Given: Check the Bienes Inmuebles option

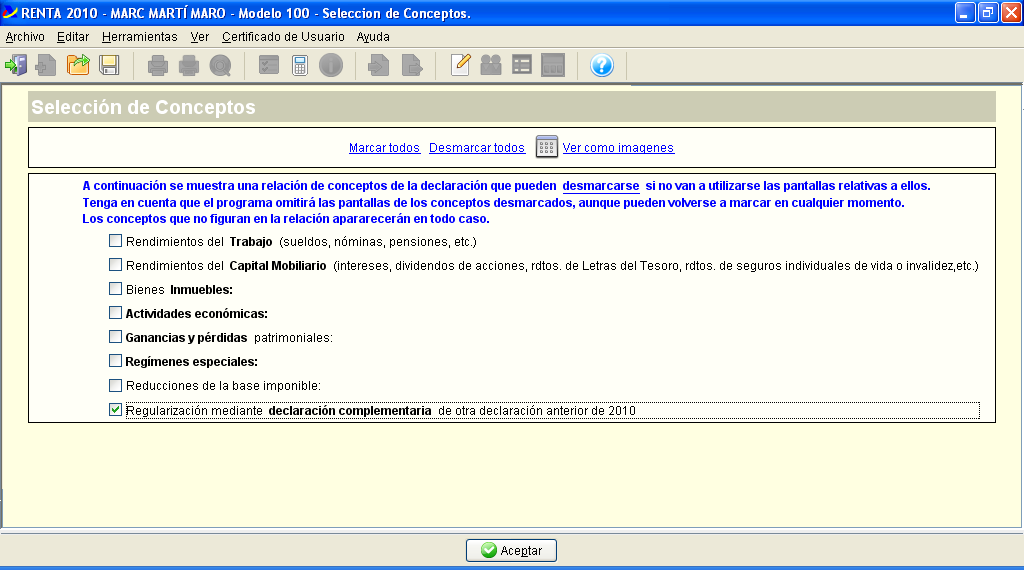Looking at the screenshot, I should [116, 289].
